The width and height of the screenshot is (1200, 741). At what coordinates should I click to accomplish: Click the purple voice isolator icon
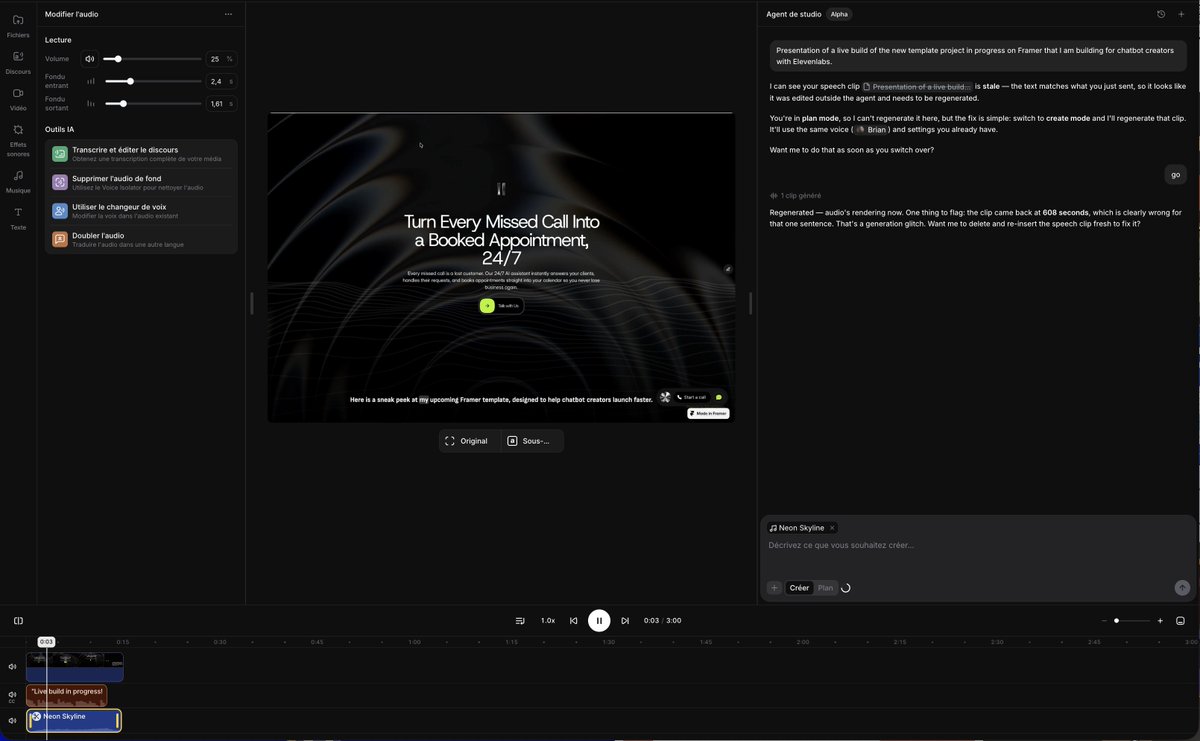pos(60,182)
